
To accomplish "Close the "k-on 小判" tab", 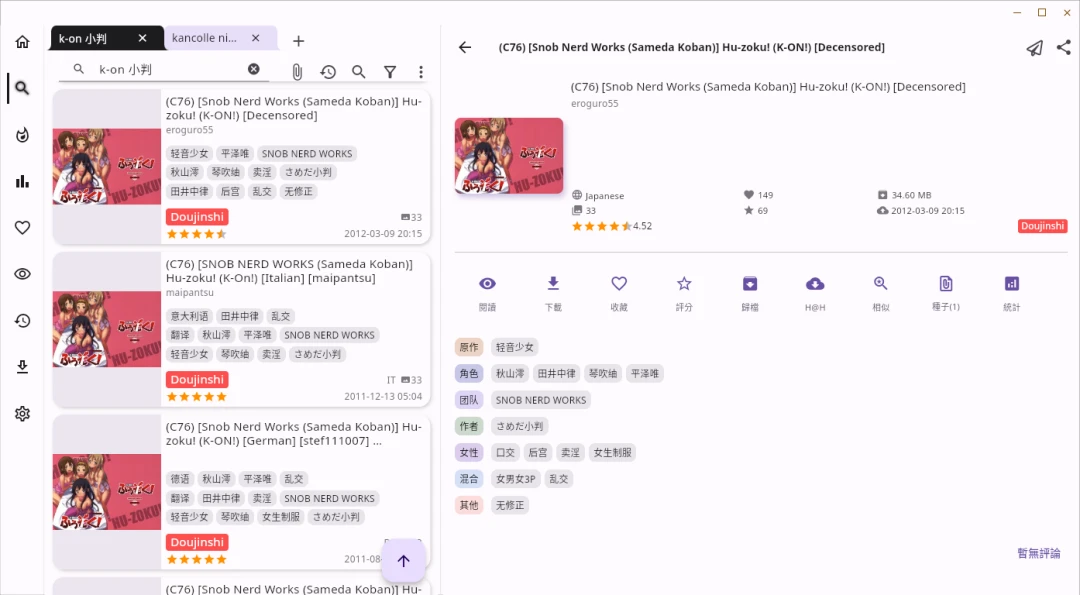I will pyautogui.click(x=142, y=38).
